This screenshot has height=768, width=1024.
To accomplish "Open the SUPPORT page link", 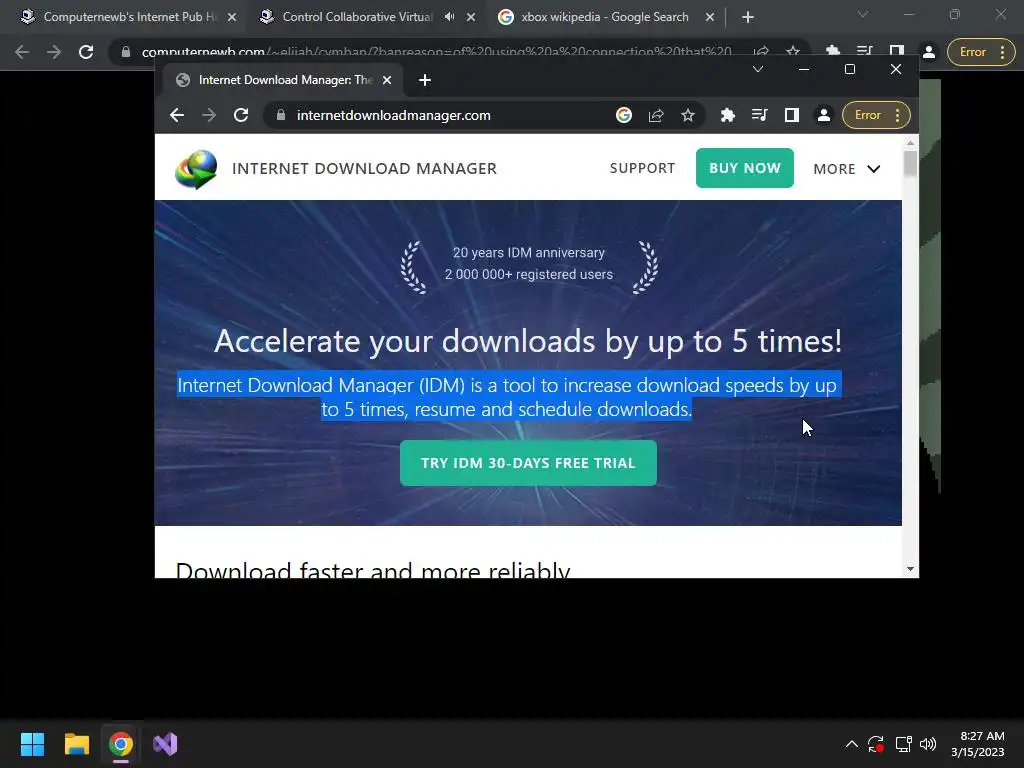I will (x=642, y=168).
